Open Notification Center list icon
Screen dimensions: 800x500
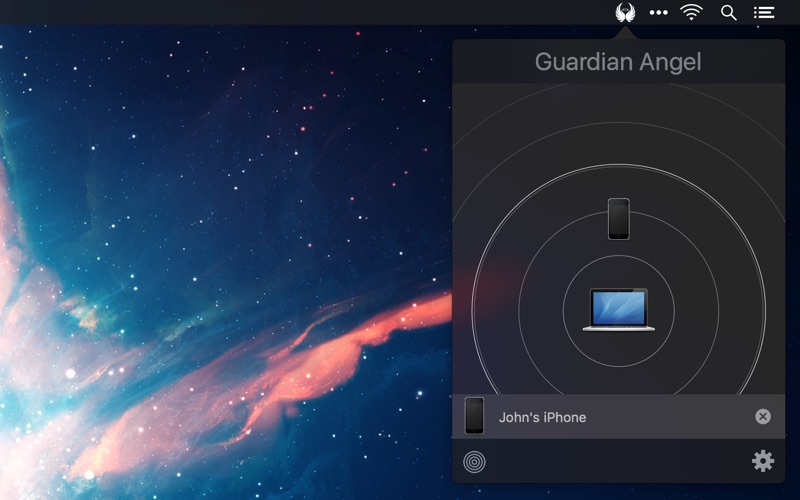[x=764, y=12]
